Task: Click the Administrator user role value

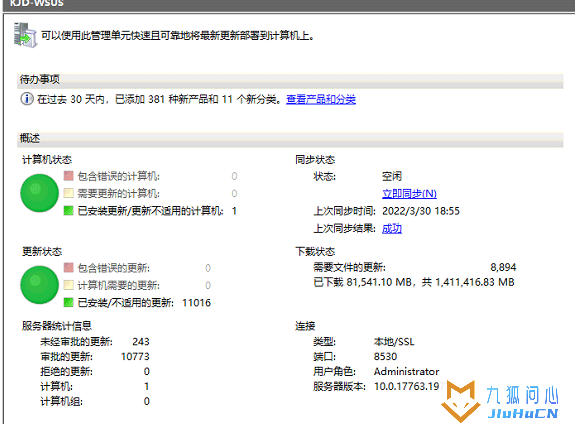Action: coord(407,372)
